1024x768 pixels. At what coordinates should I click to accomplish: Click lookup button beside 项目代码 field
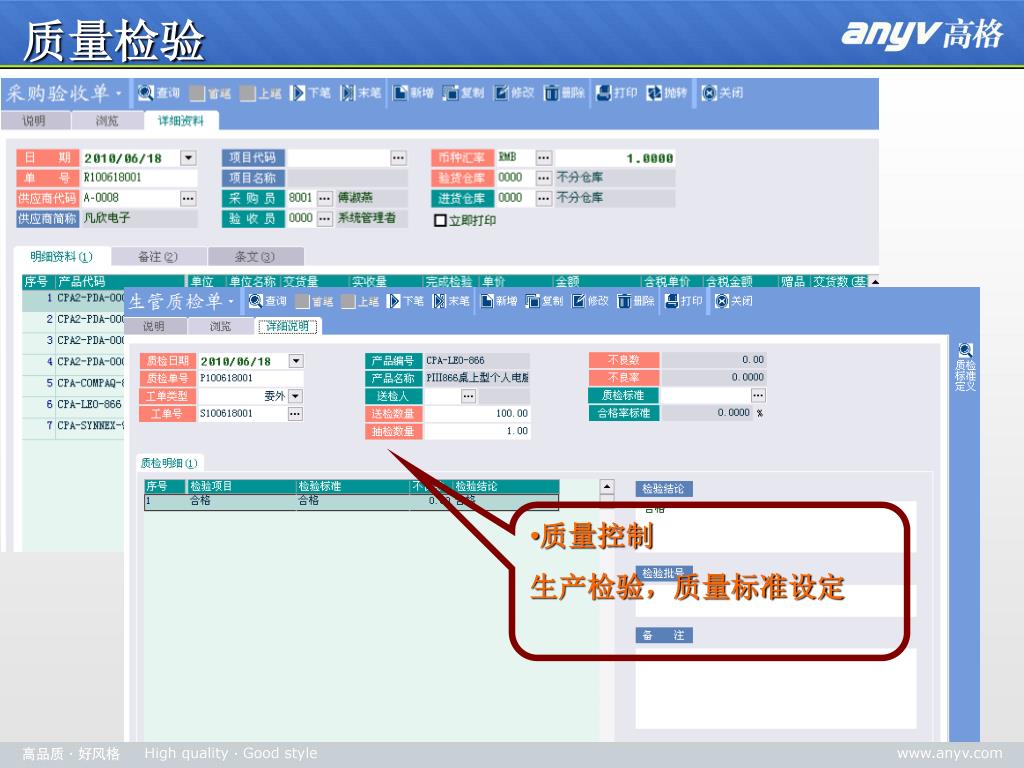point(398,158)
